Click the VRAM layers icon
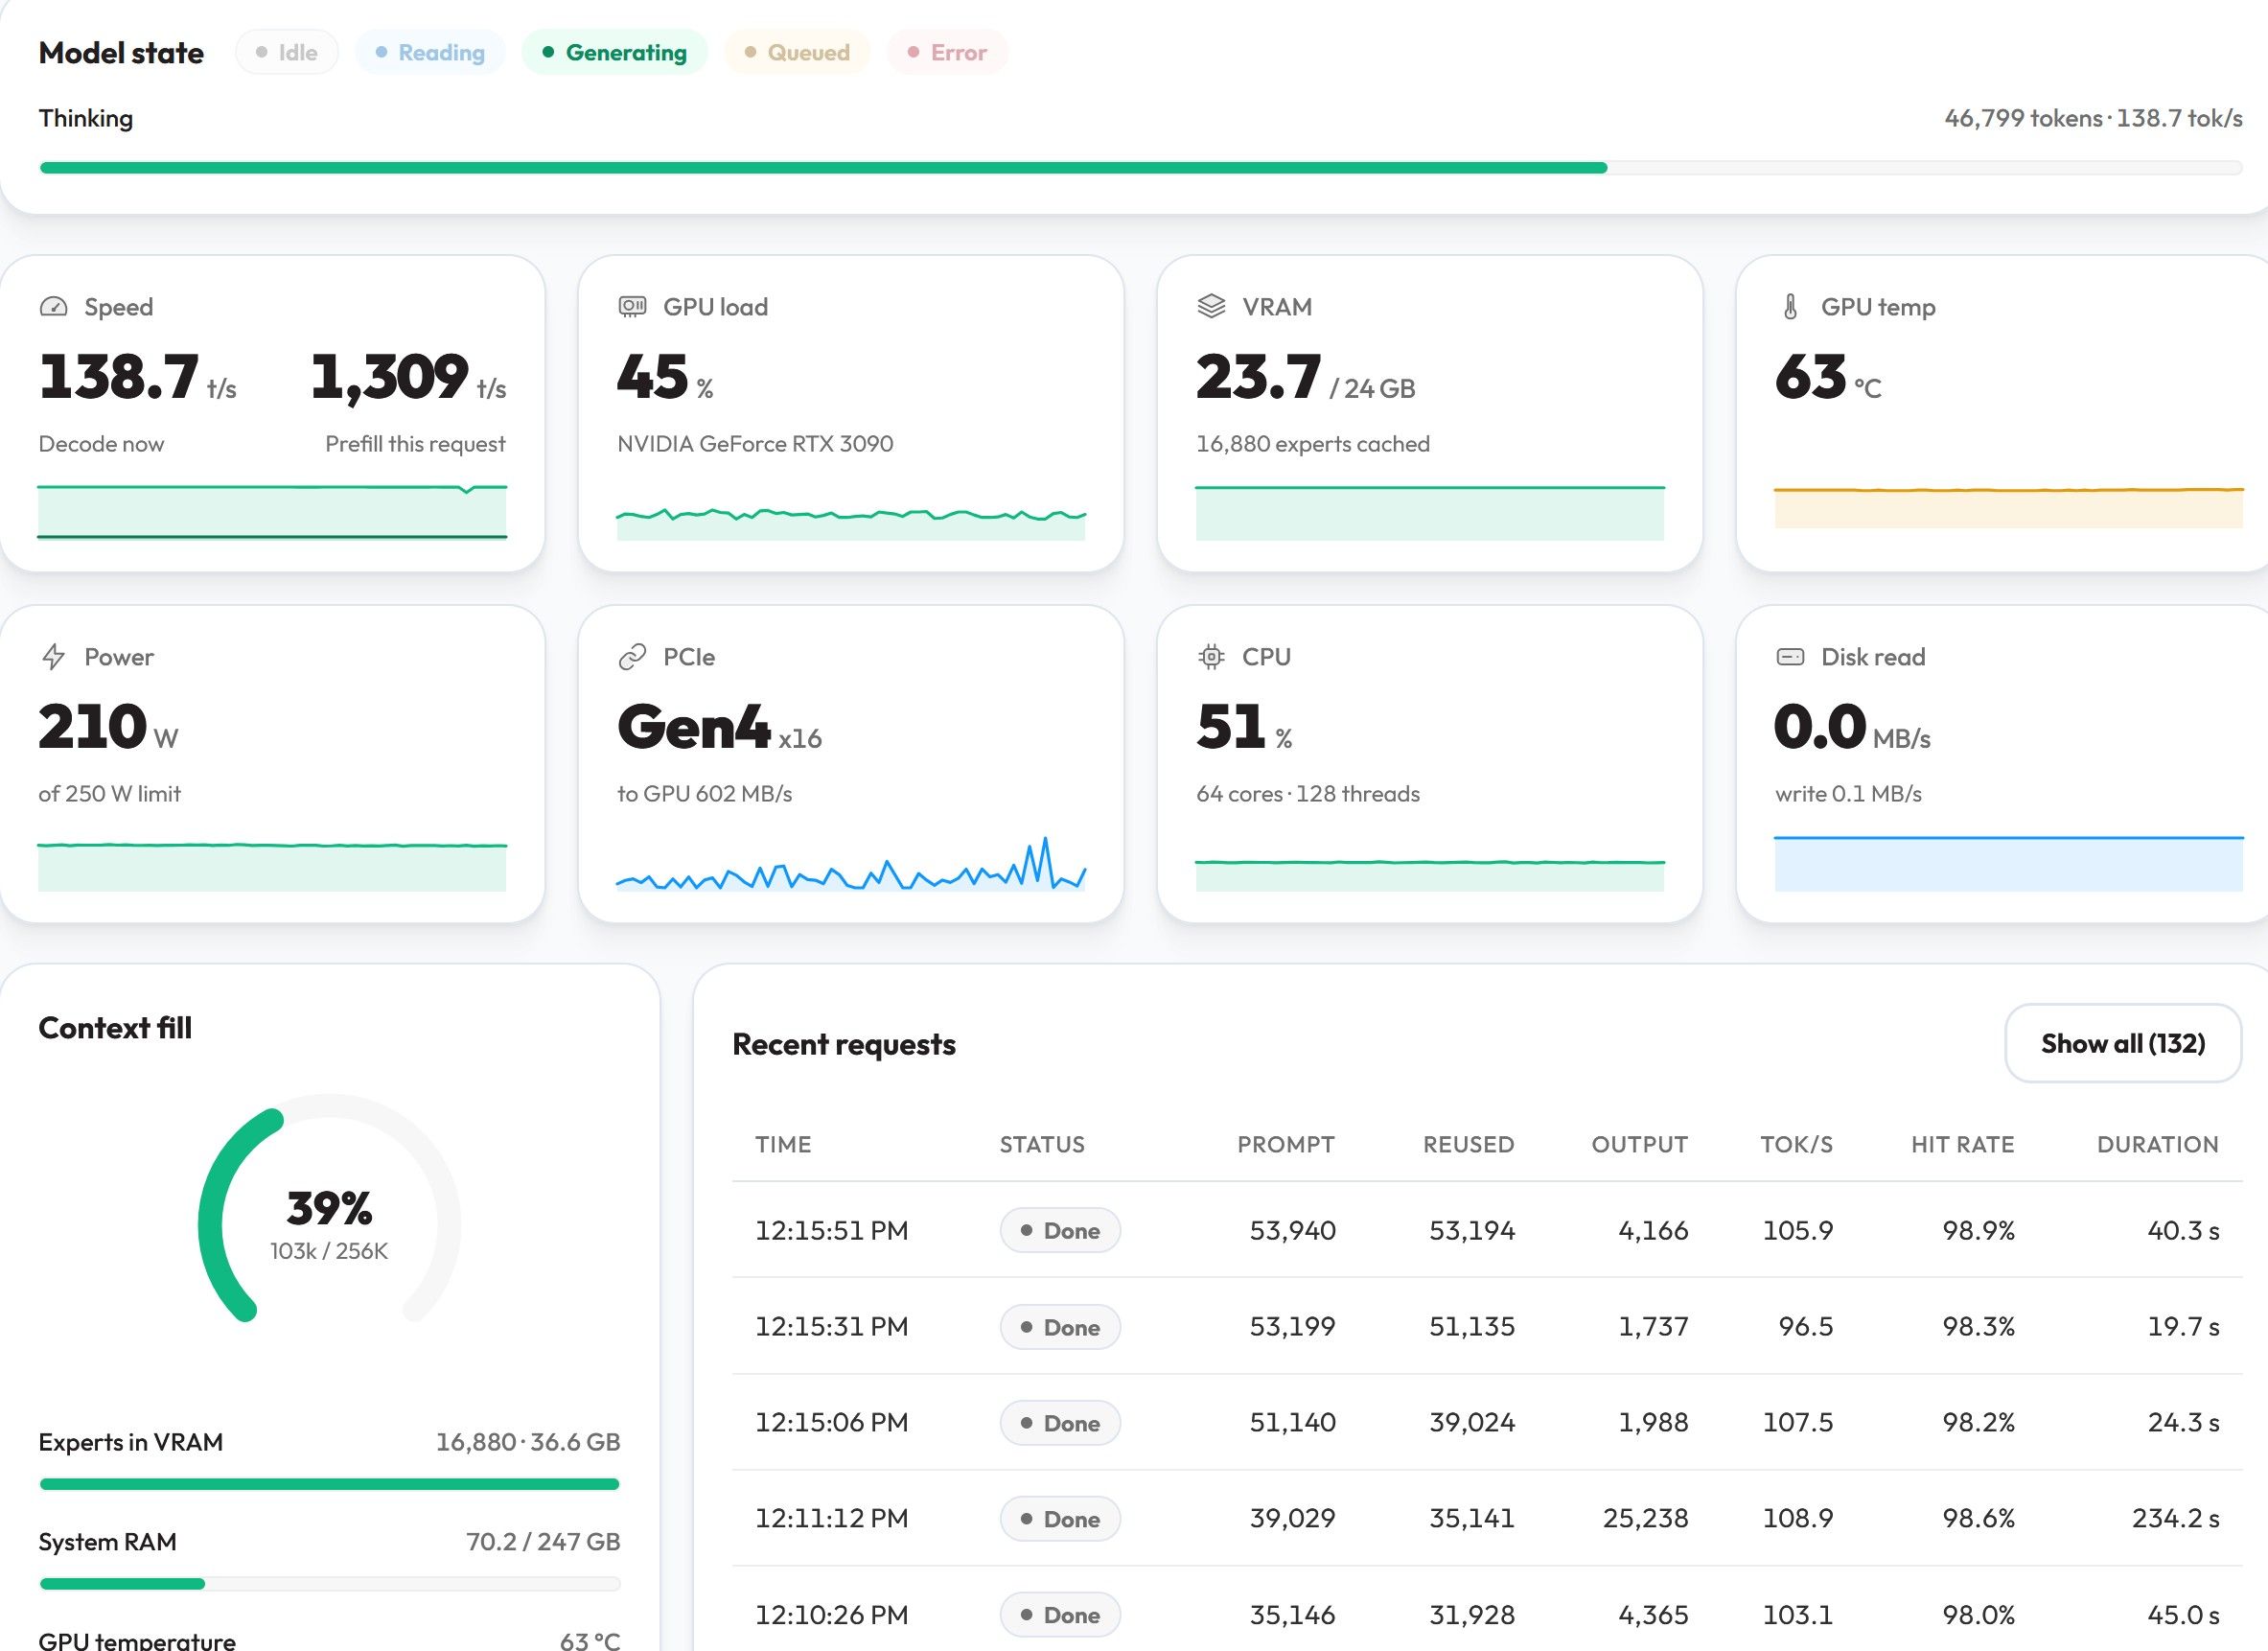Image resolution: width=2268 pixels, height=1651 pixels. click(x=1211, y=307)
